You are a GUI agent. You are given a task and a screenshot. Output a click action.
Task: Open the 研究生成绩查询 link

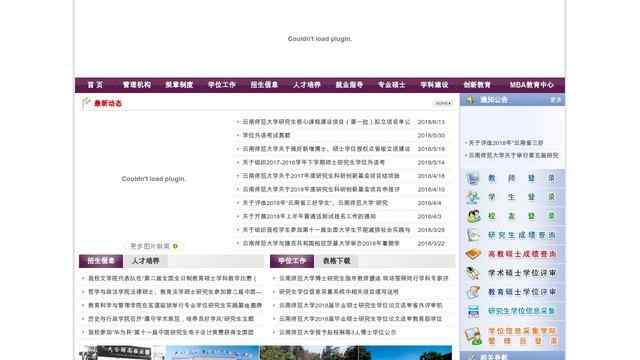point(522,235)
